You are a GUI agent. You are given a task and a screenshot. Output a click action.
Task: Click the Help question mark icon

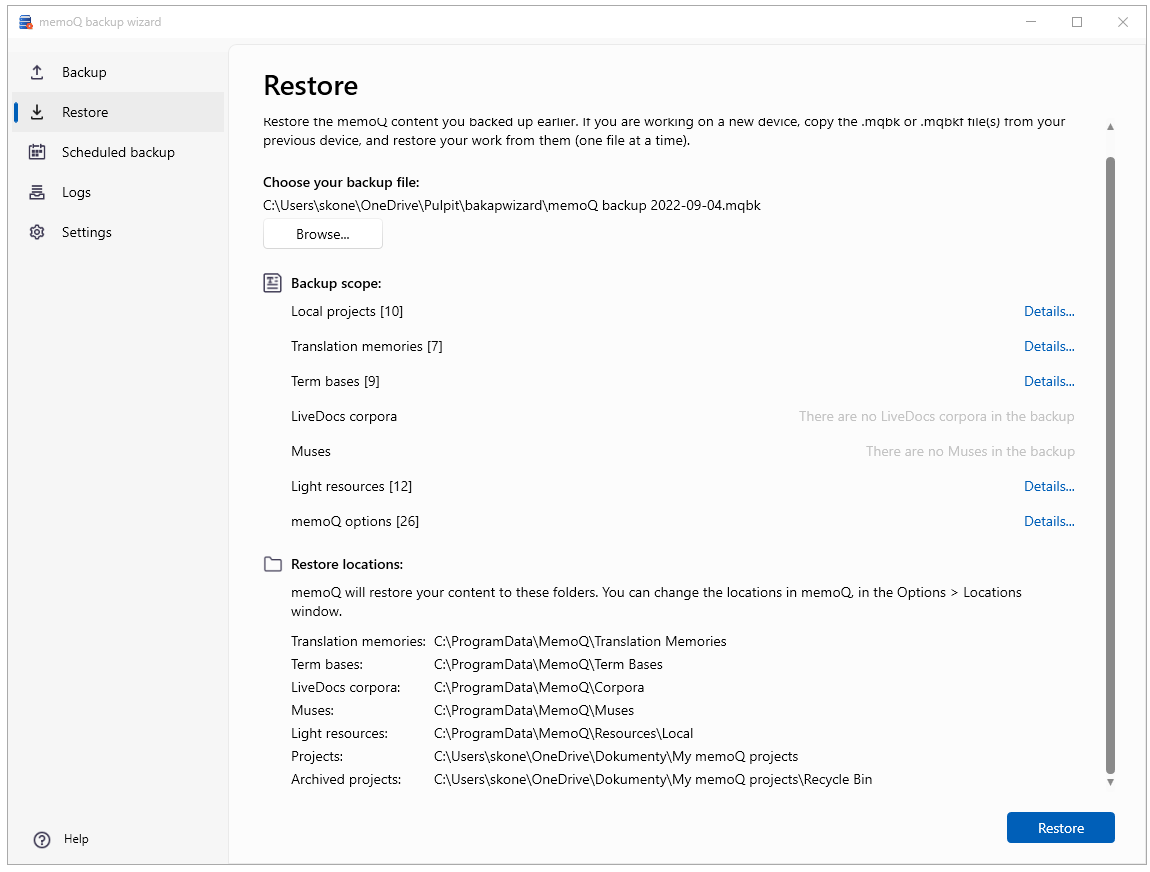41,839
